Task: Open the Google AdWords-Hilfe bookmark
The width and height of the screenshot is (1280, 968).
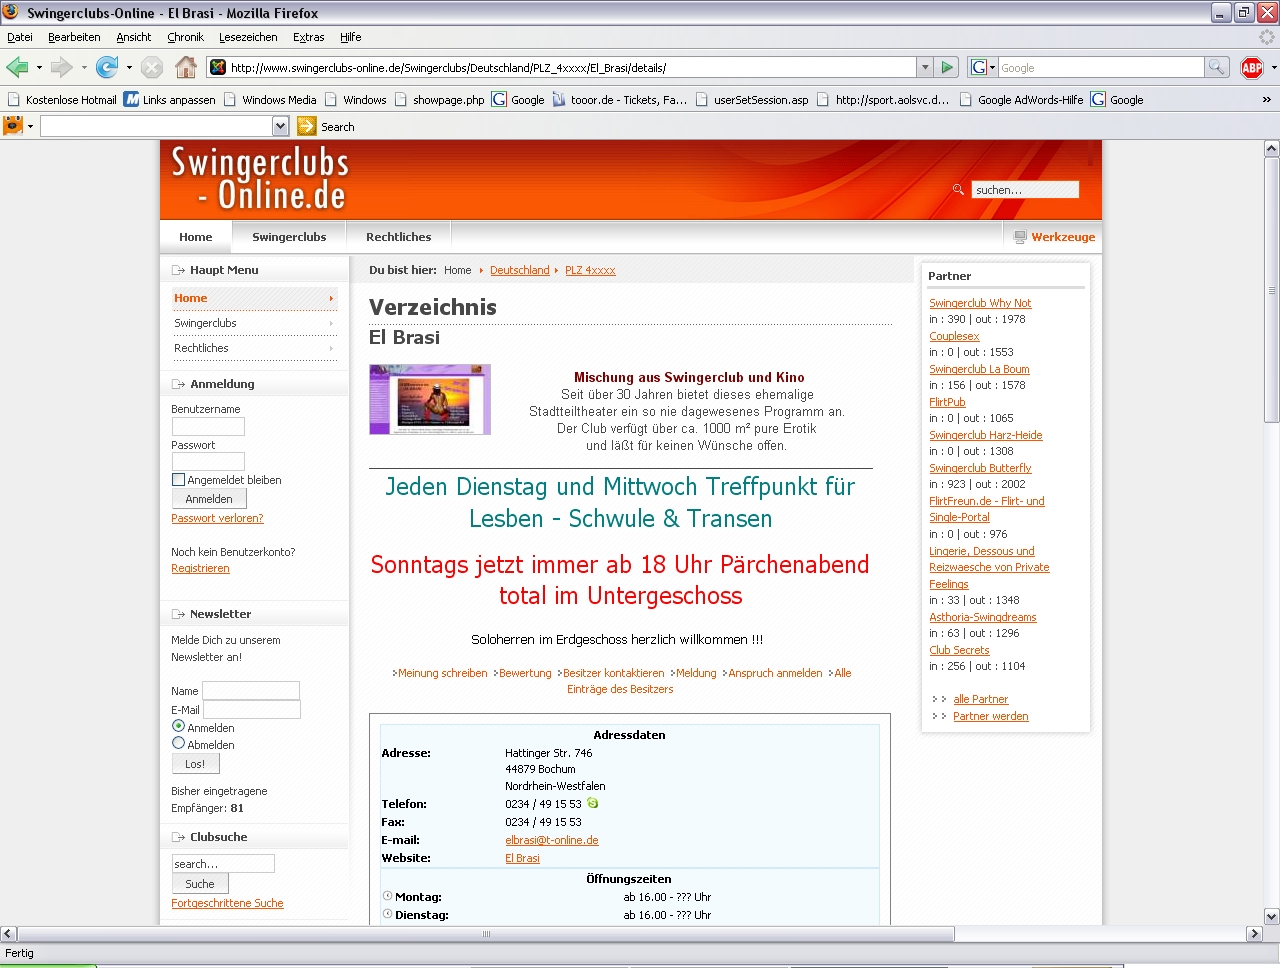Action: click(1021, 99)
